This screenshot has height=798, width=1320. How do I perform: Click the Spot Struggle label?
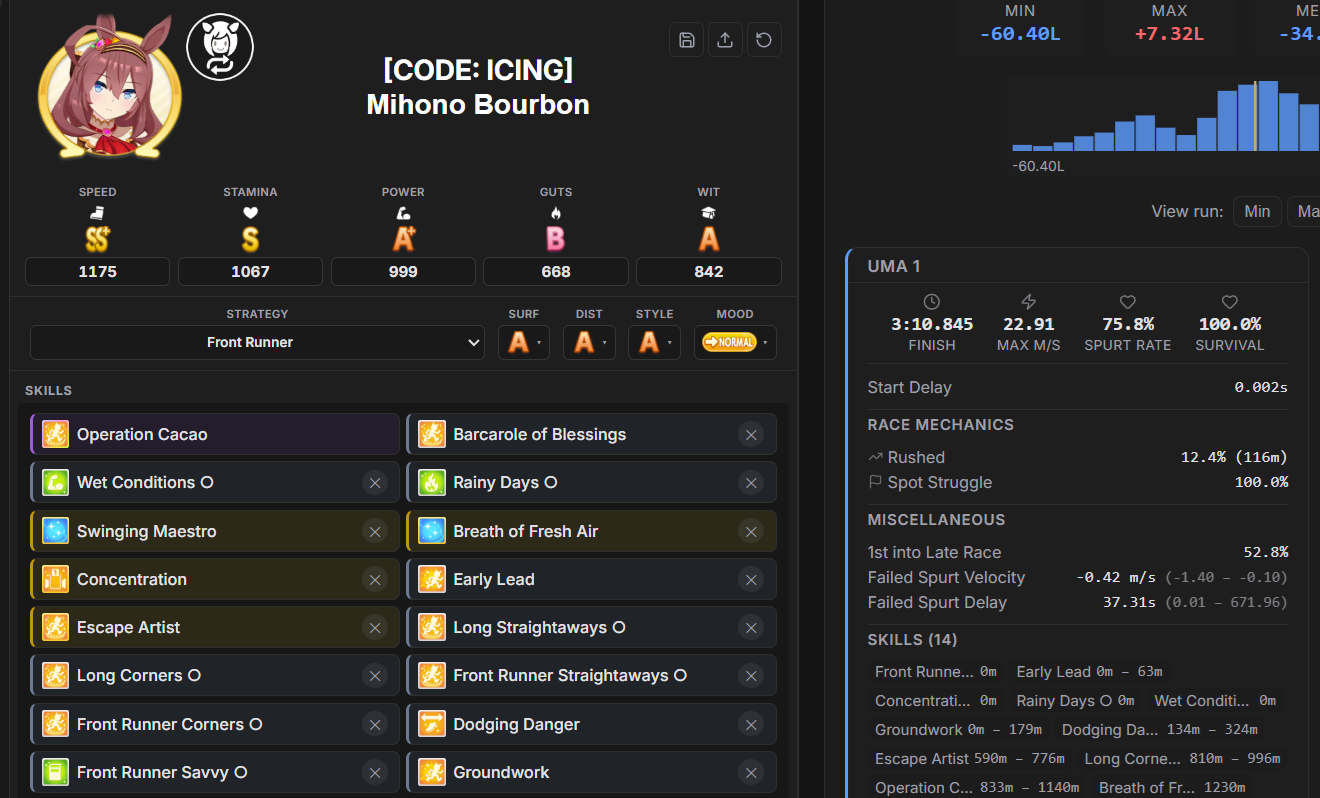pyautogui.click(x=940, y=482)
